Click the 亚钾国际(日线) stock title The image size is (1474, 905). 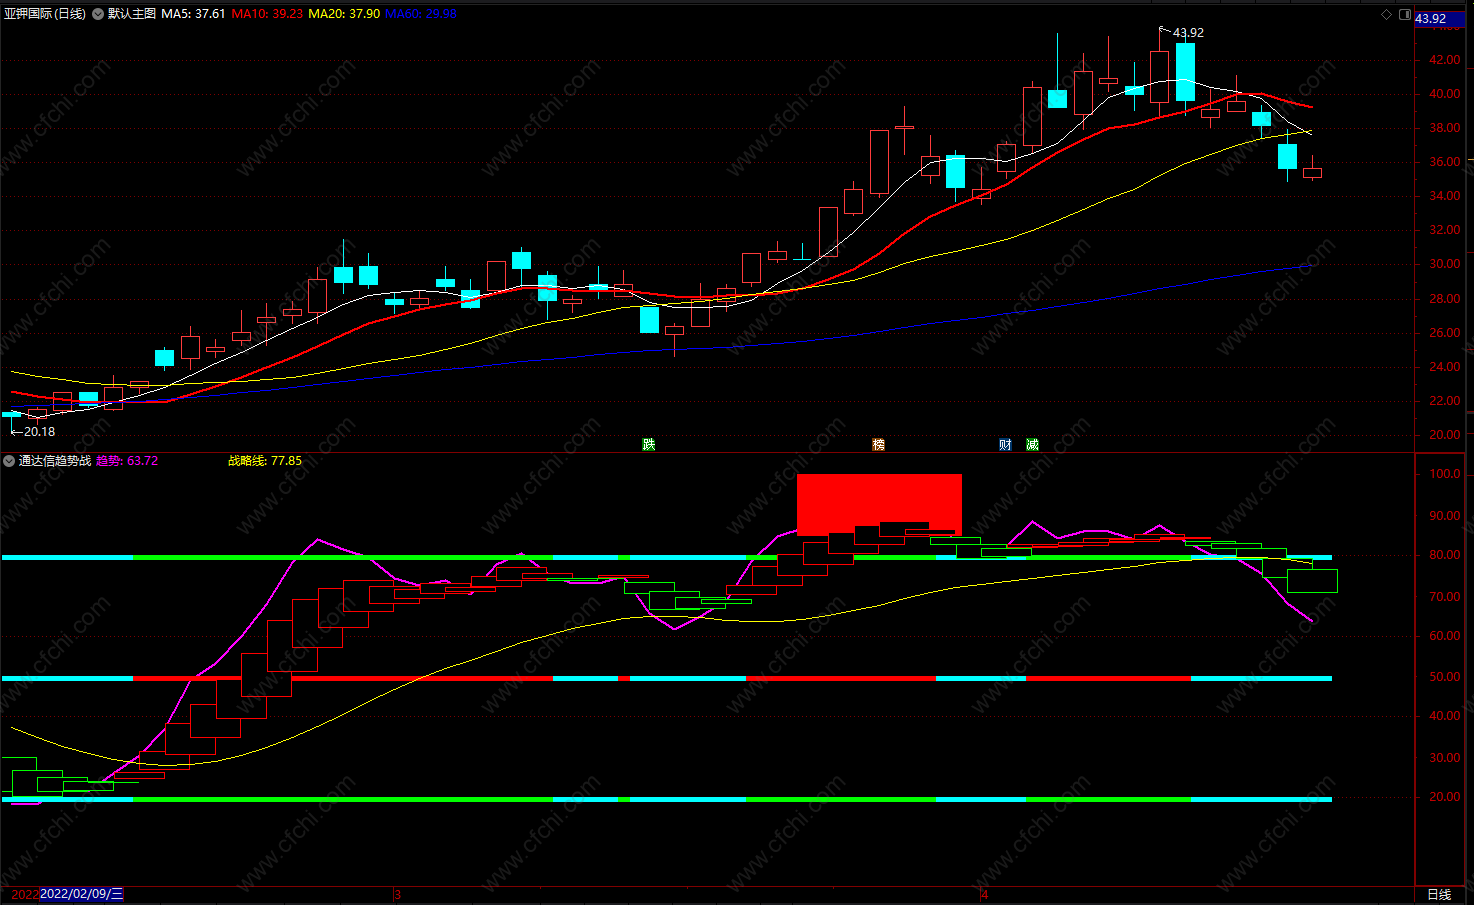tap(45, 14)
